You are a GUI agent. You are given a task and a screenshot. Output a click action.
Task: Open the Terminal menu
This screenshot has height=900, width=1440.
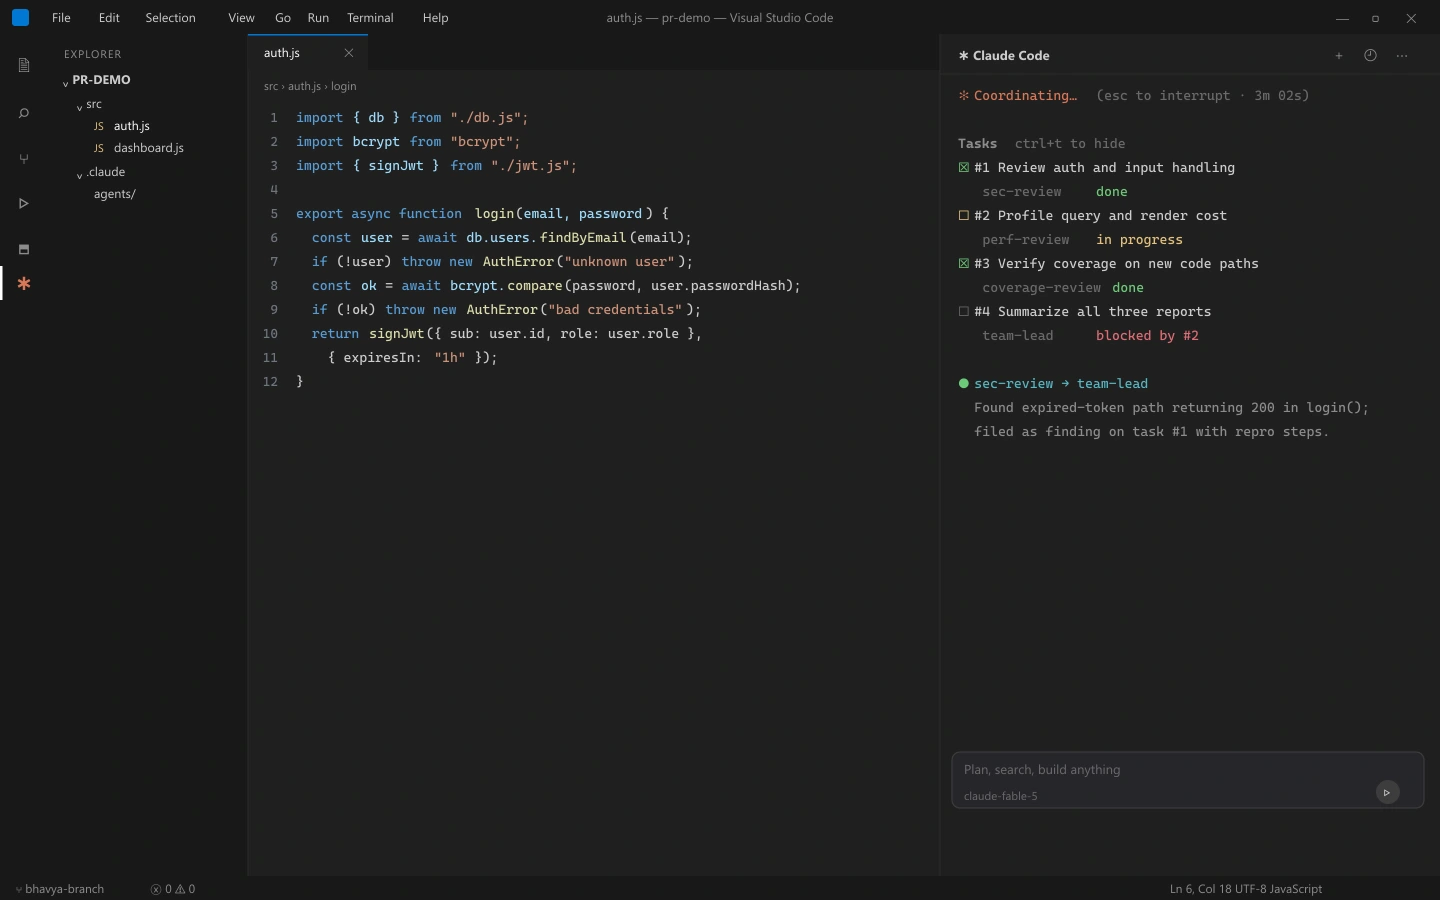click(x=370, y=18)
